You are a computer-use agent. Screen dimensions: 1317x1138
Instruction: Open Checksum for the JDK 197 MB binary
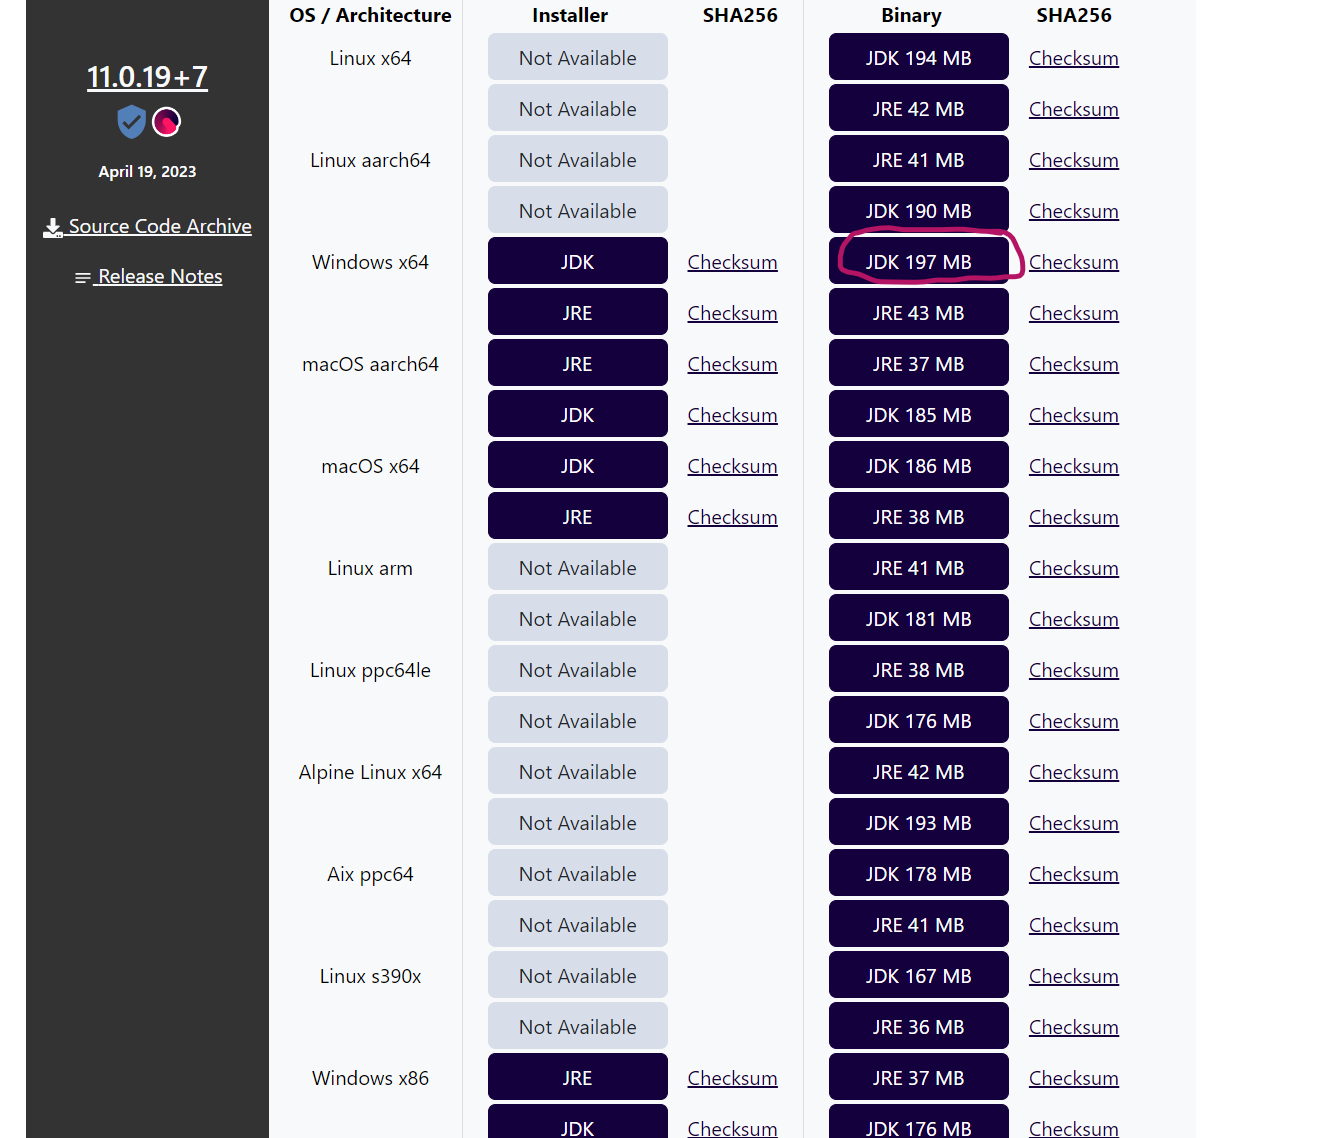(1073, 262)
